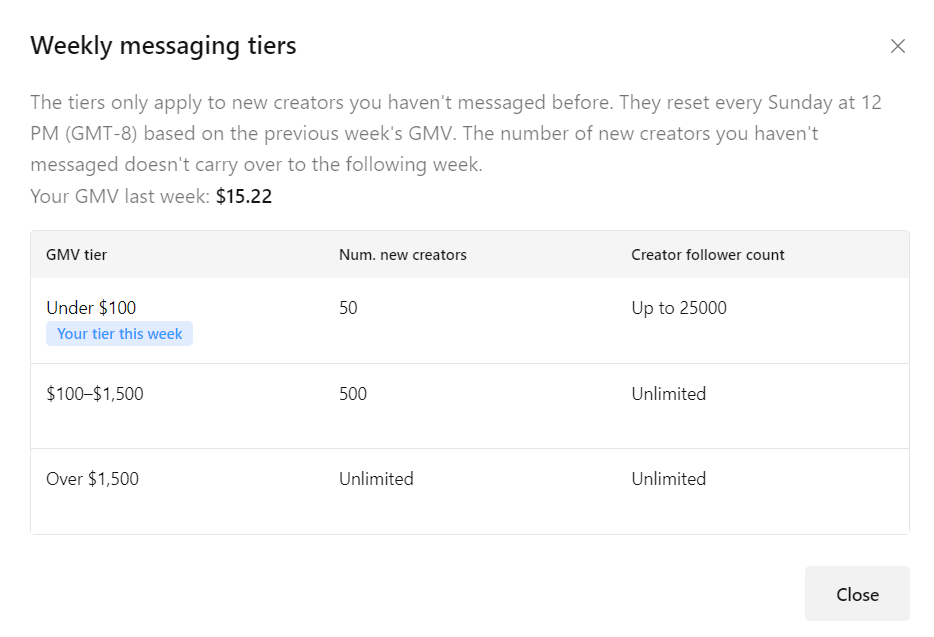
Task: Select the $100–$1,500 tier label
Action: pyautogui.click(x=95, y=394)
